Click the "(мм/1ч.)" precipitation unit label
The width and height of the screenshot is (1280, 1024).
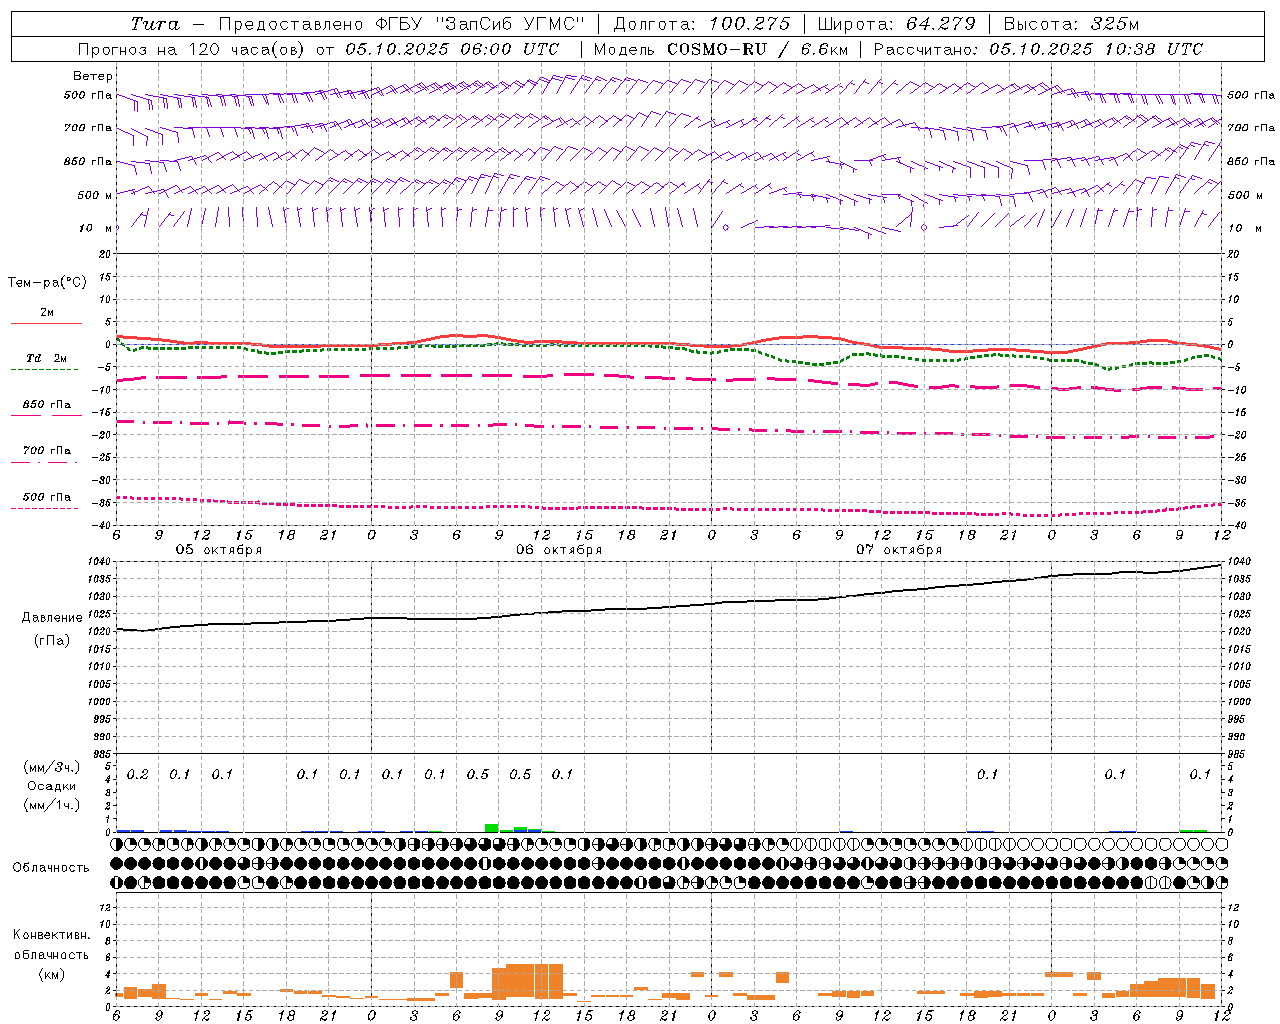pos(52,805)
